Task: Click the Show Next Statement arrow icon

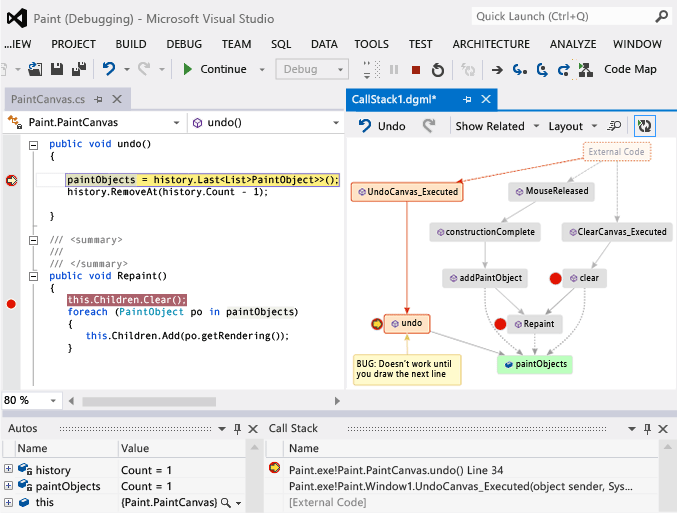Action: tap(496, 70)
